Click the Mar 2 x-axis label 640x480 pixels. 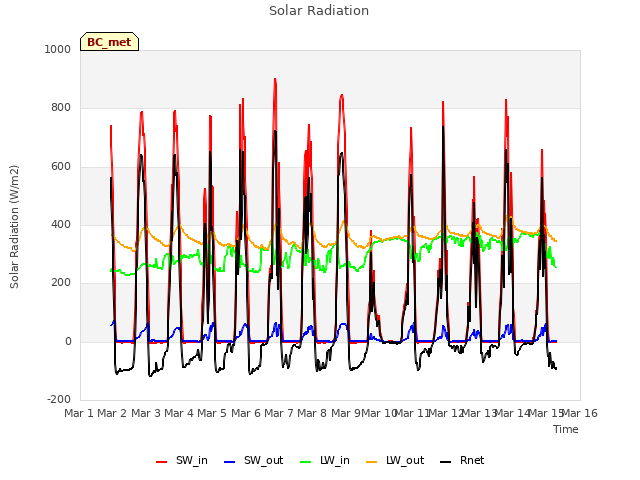[112, 413]
